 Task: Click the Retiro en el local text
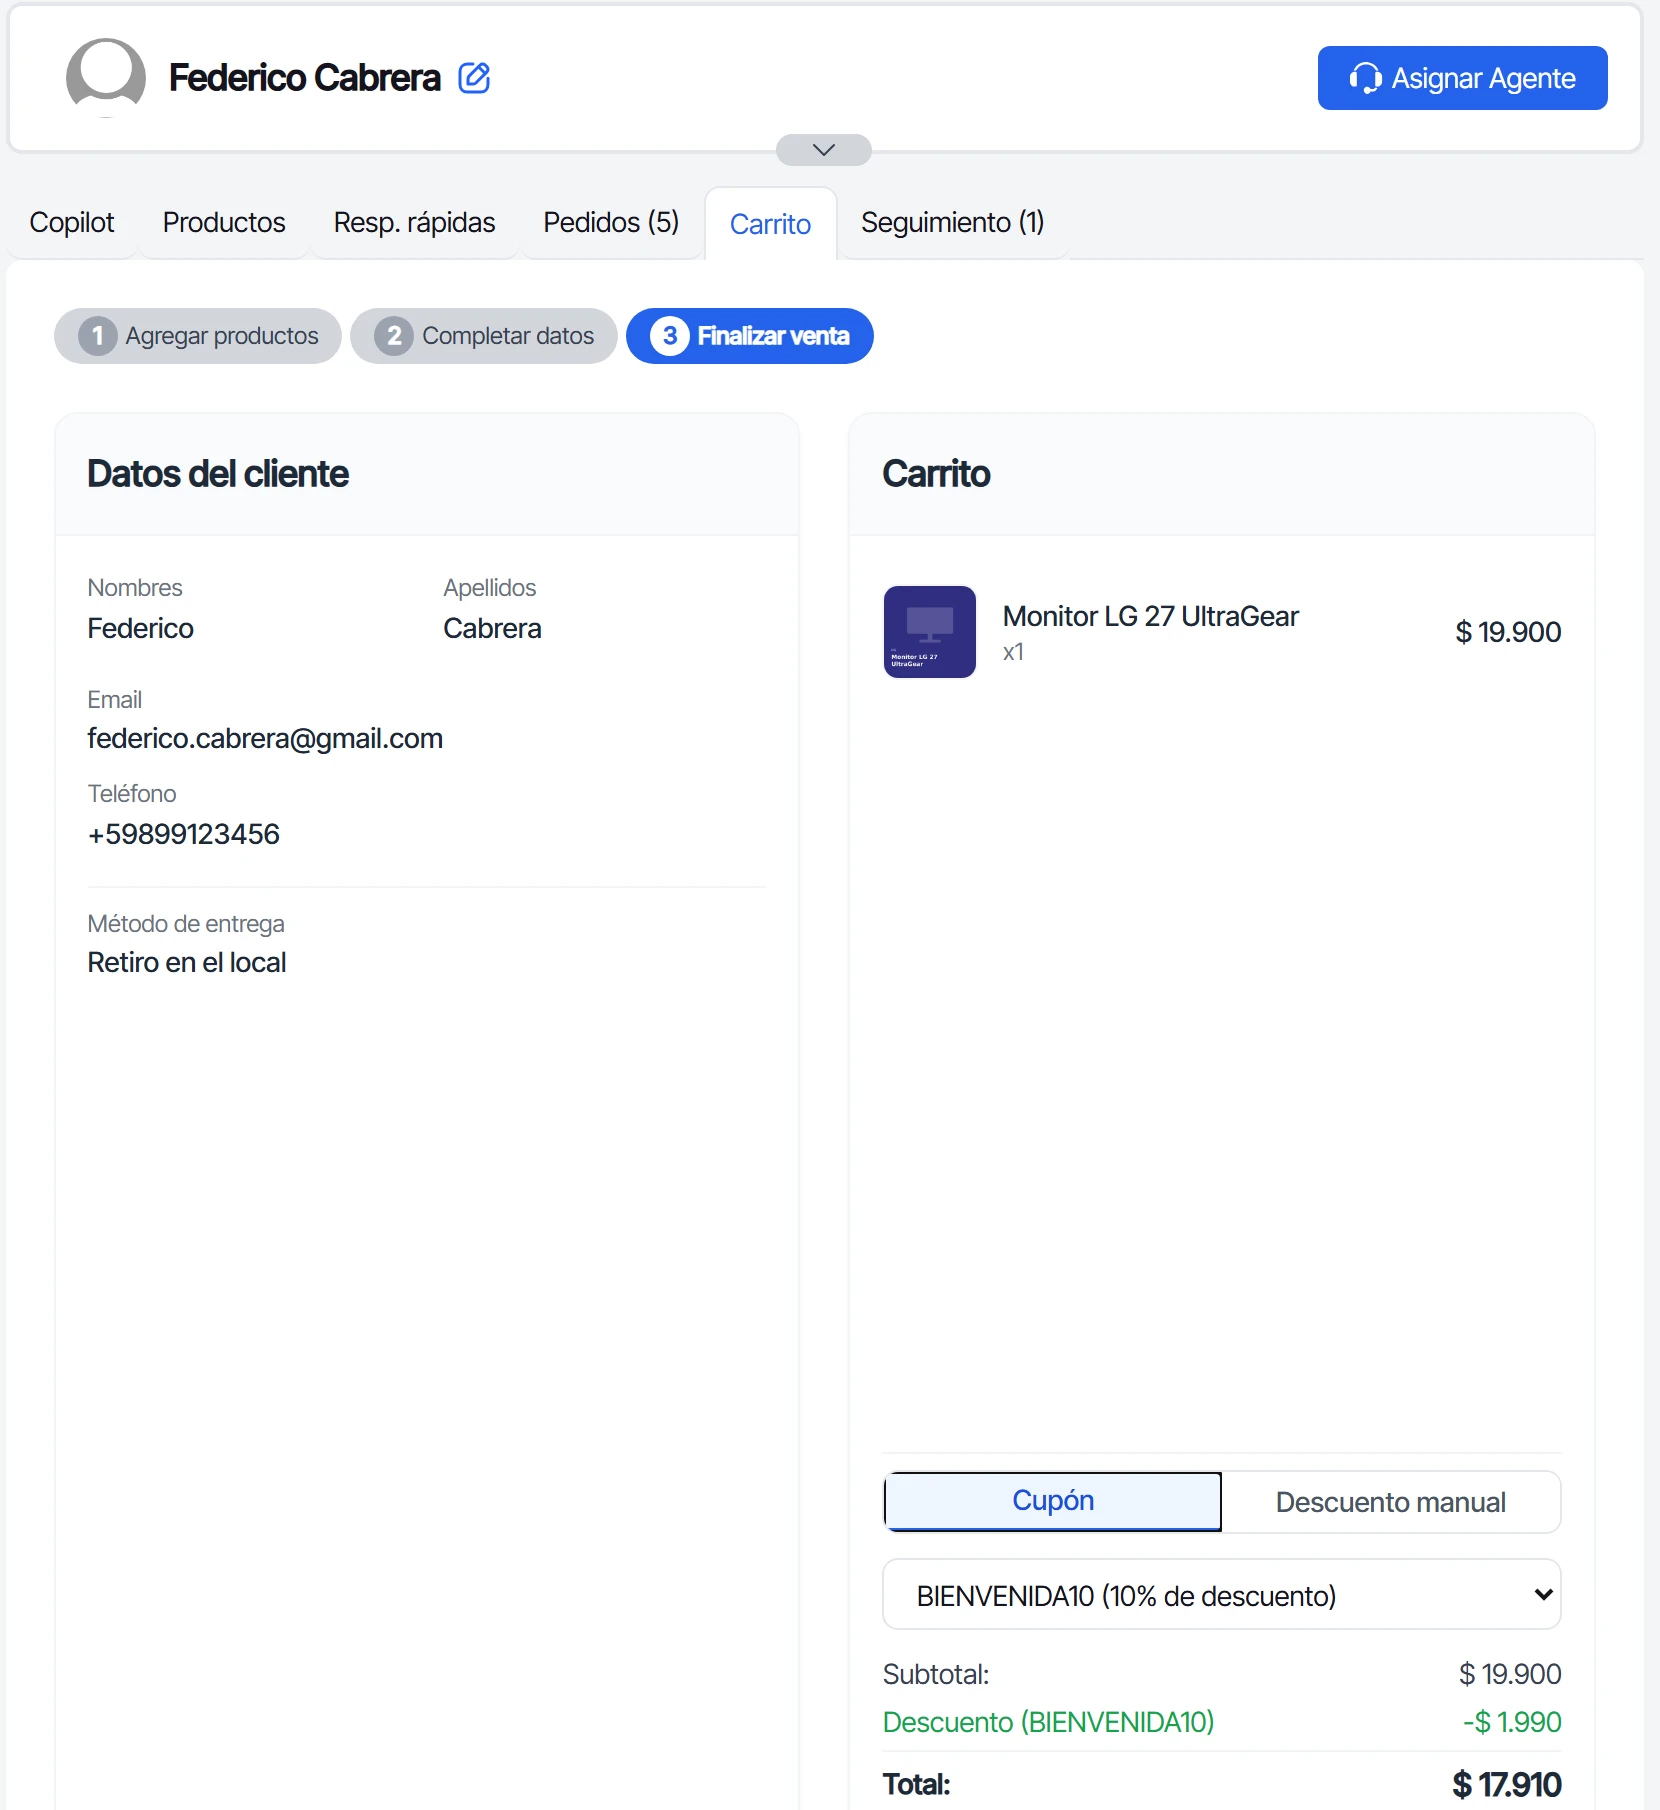click(x=187, y=962)
